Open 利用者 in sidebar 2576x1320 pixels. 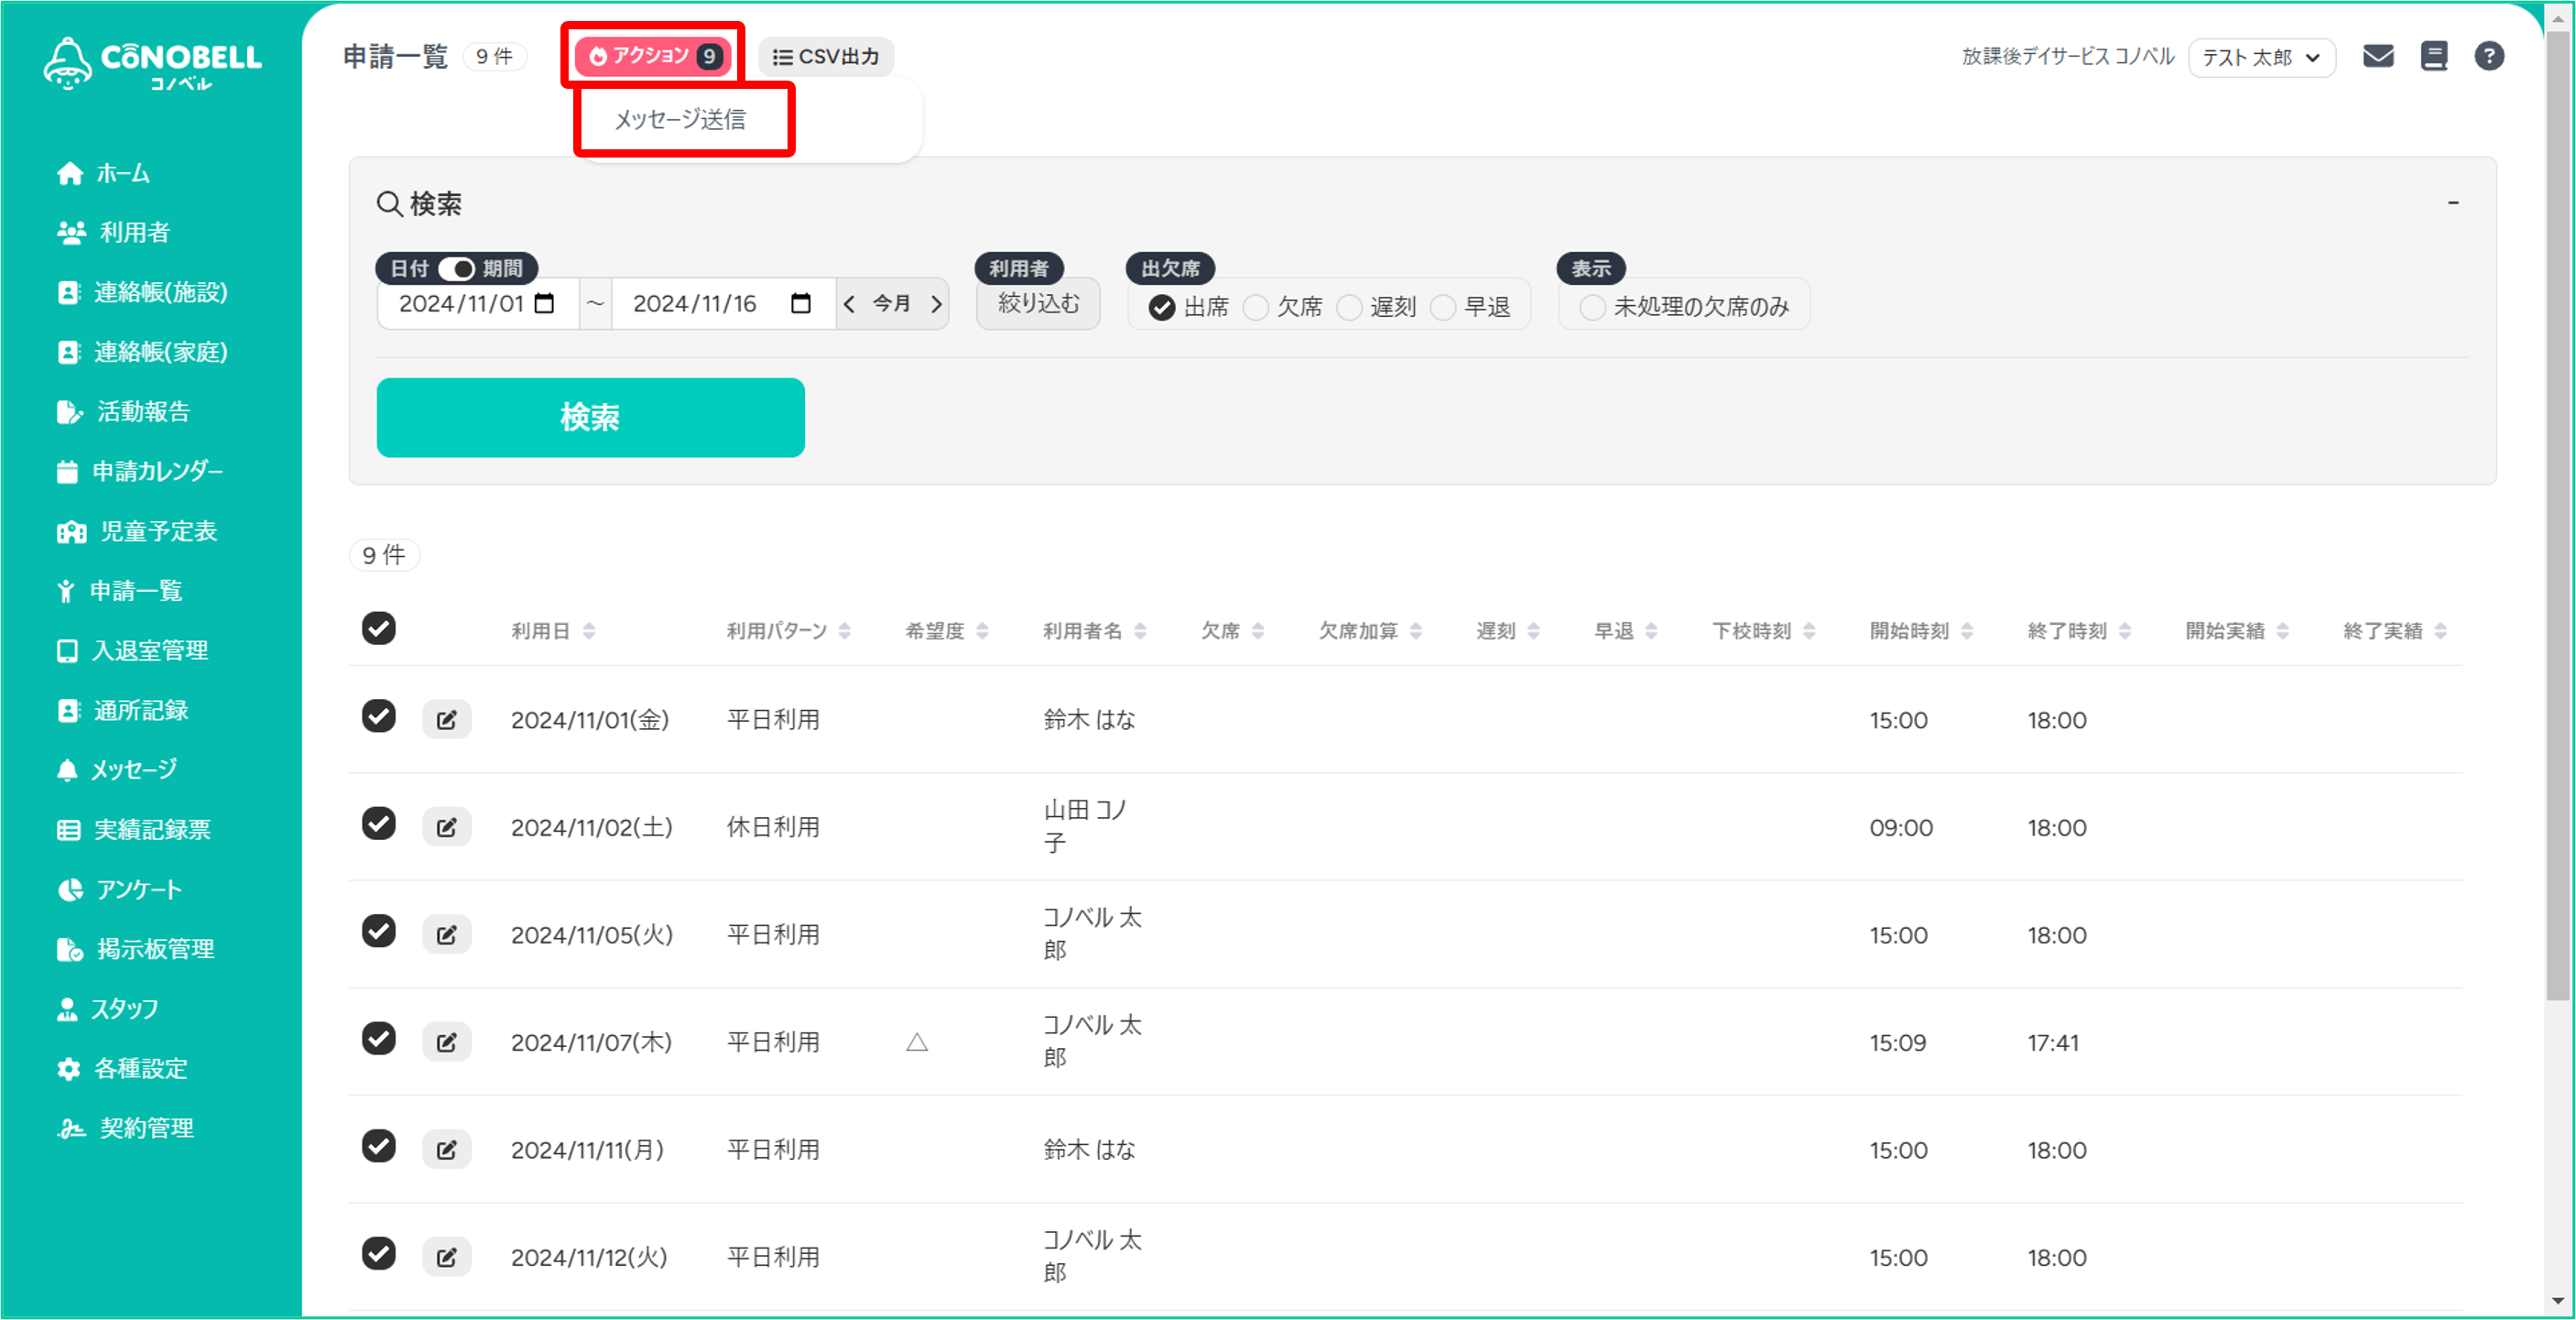114,232
